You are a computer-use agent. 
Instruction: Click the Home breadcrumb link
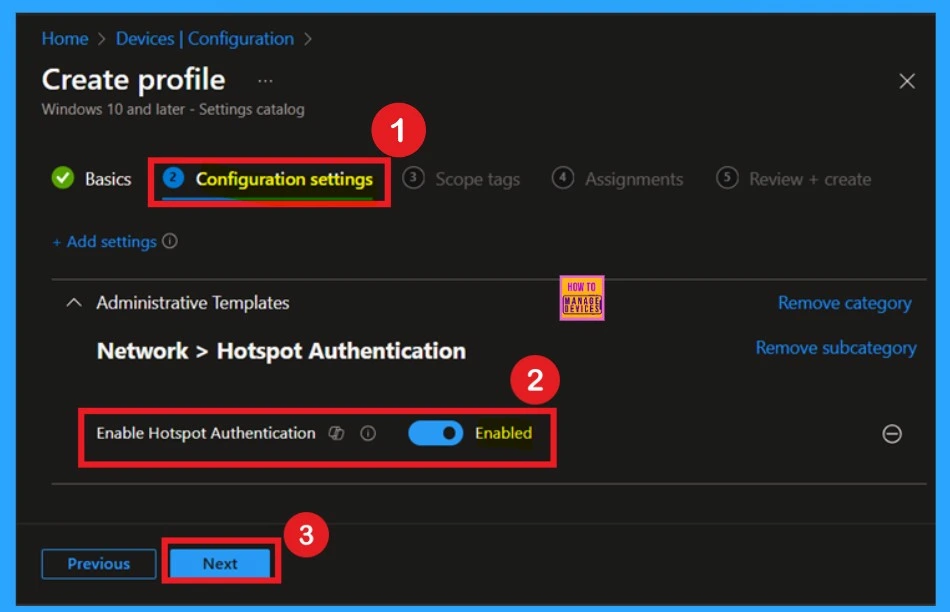pos(65,39)
